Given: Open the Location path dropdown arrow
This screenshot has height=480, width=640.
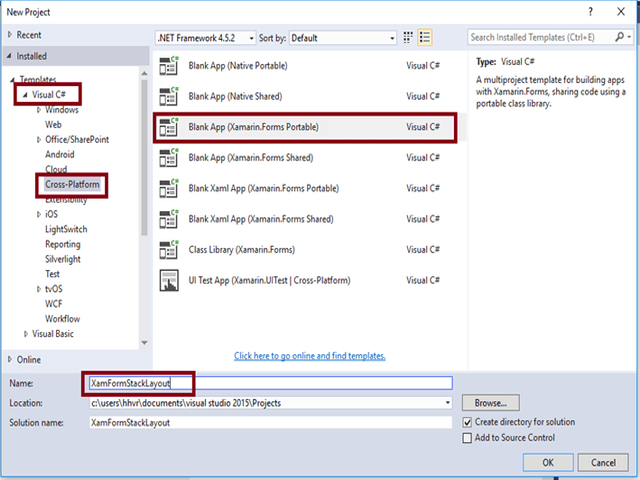Looking at the screenshot, I should tap(448, 403).
